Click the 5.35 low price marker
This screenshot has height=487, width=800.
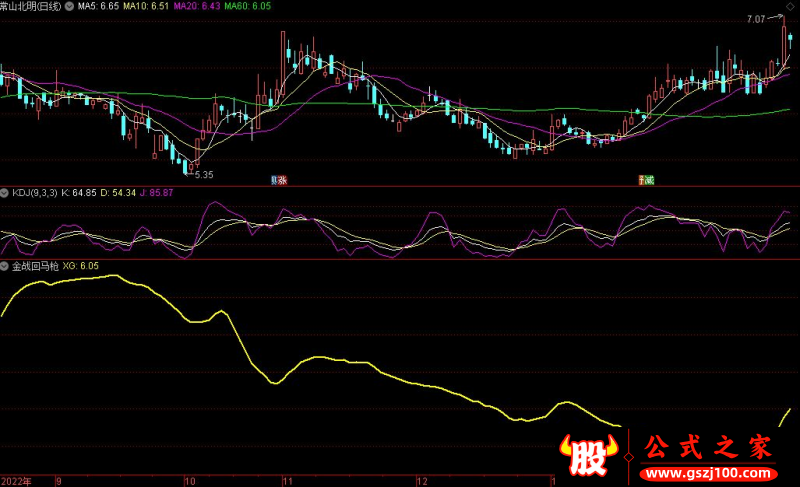point(204,174)
